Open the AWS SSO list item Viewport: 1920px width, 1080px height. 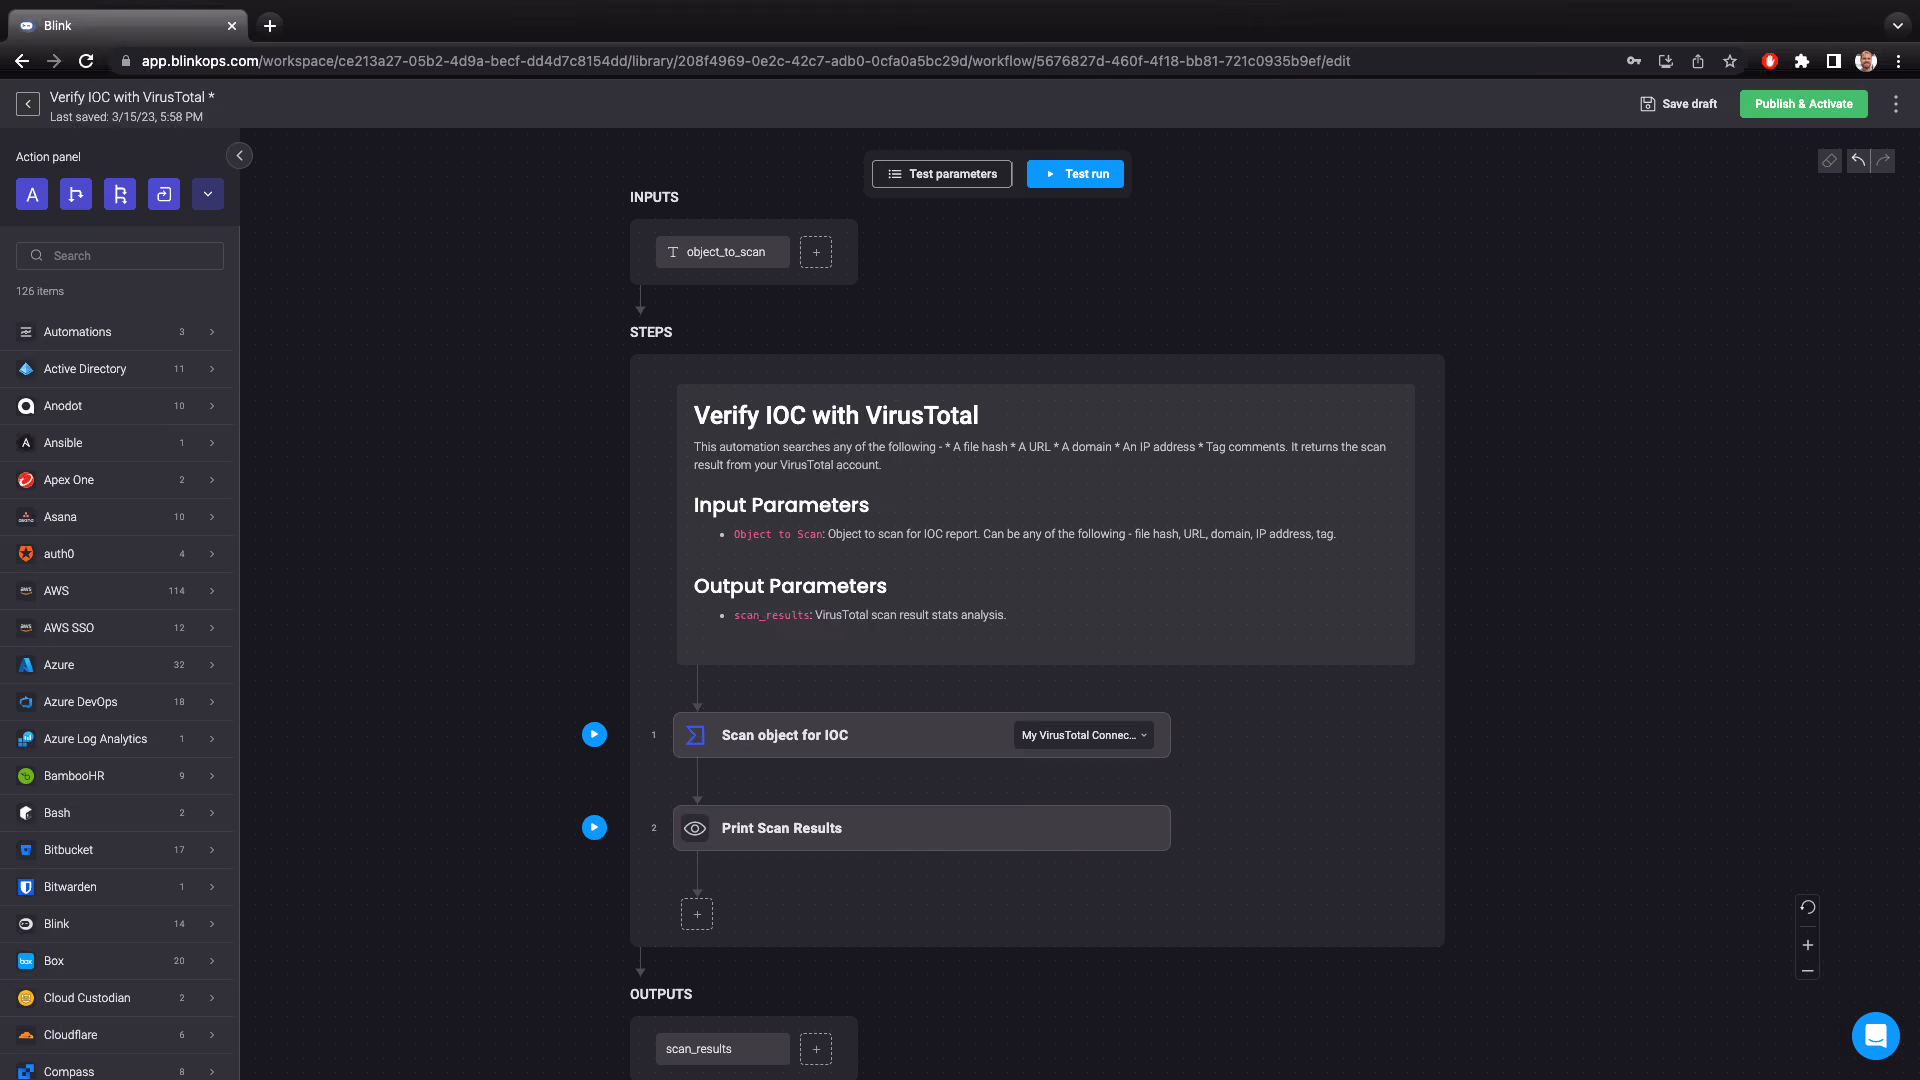116,628
